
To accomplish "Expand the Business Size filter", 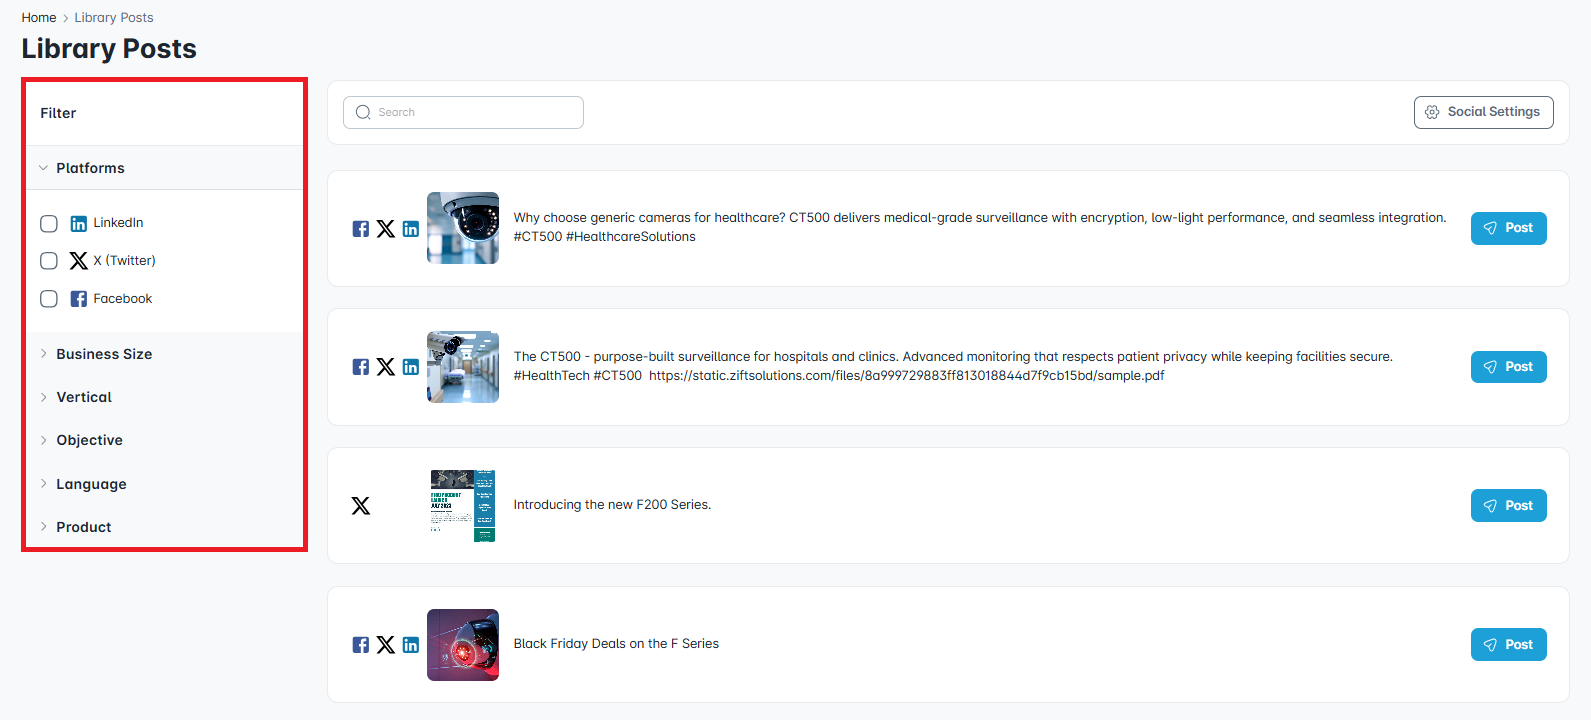I will pyautogui.click(x=104, y=354).
